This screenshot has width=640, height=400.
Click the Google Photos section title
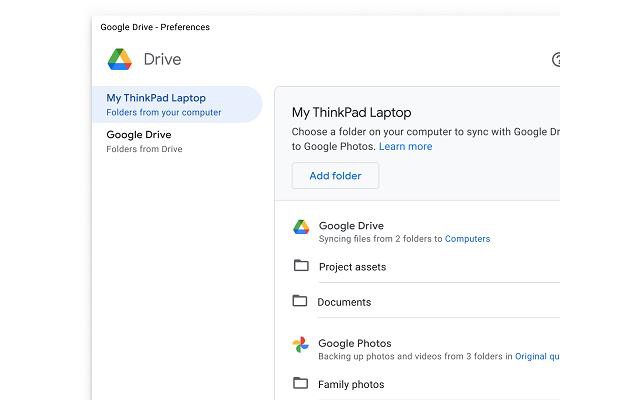pyautogui.click(x=355, y=343)
